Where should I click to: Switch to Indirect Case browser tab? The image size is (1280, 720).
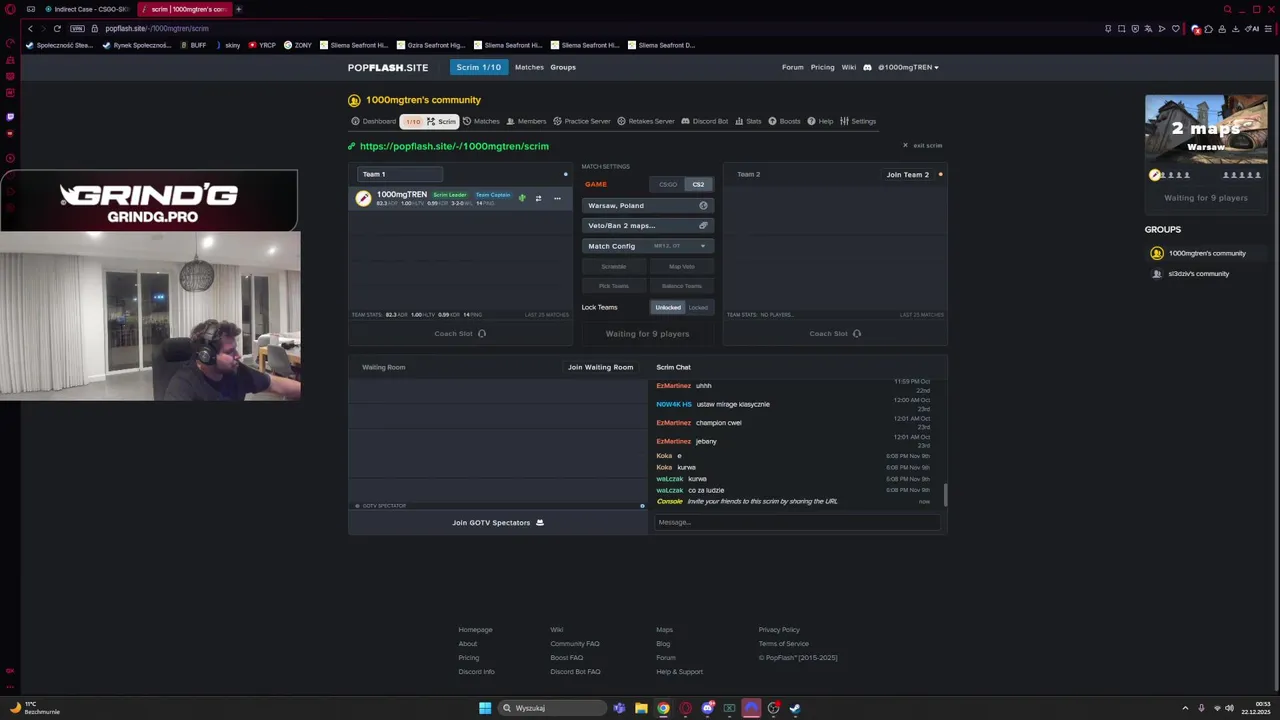coord(88,9)
